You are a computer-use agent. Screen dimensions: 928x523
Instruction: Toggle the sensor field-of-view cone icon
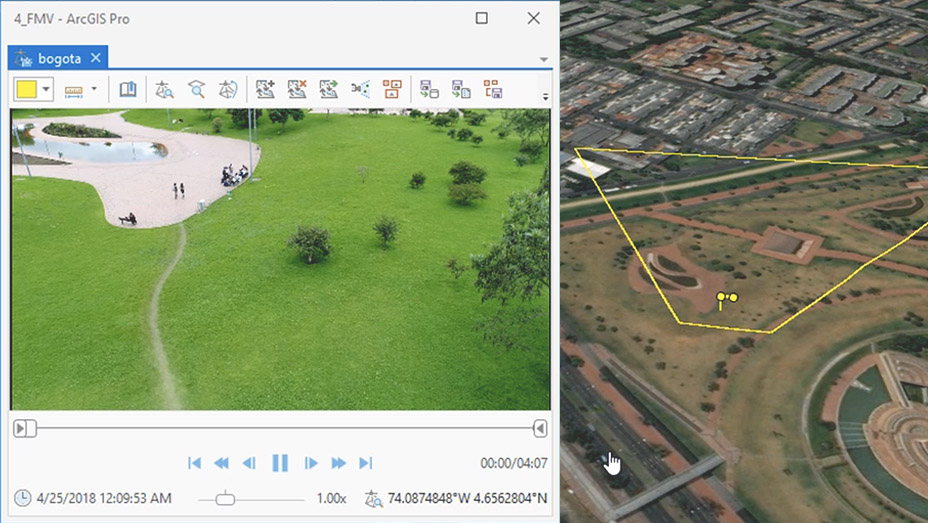click(x=360, y=89)
